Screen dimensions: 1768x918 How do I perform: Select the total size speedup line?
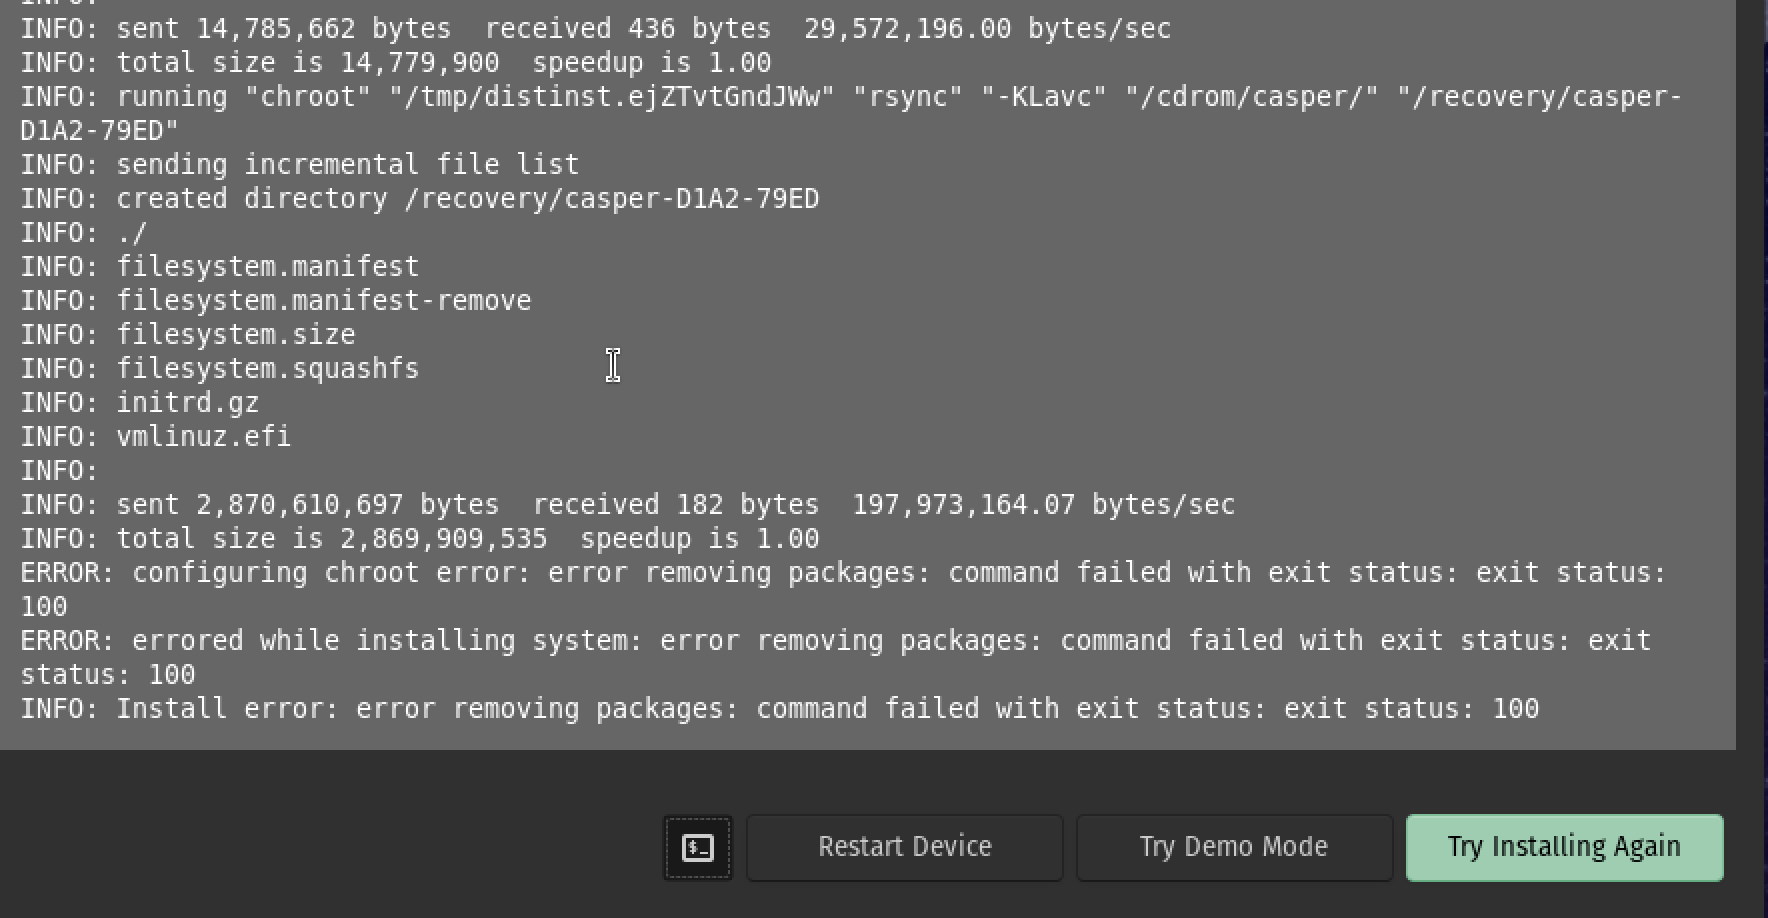pos(419,538)
